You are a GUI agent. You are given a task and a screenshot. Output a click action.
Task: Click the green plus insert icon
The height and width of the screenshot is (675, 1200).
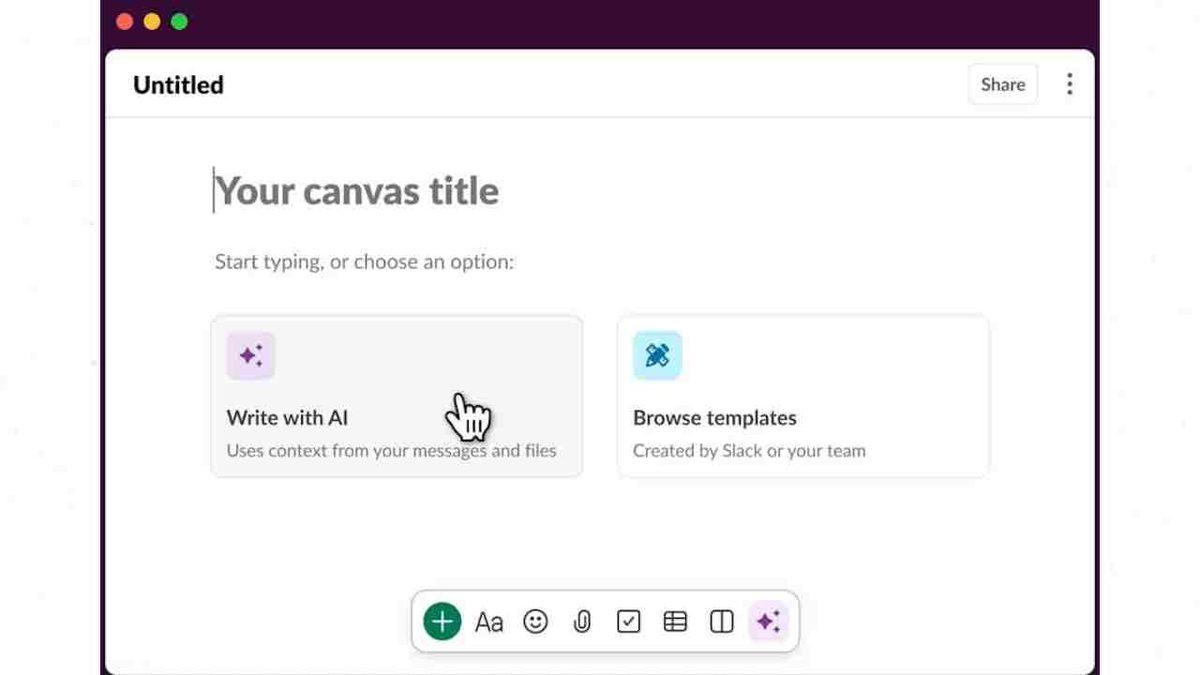[441, 621]
